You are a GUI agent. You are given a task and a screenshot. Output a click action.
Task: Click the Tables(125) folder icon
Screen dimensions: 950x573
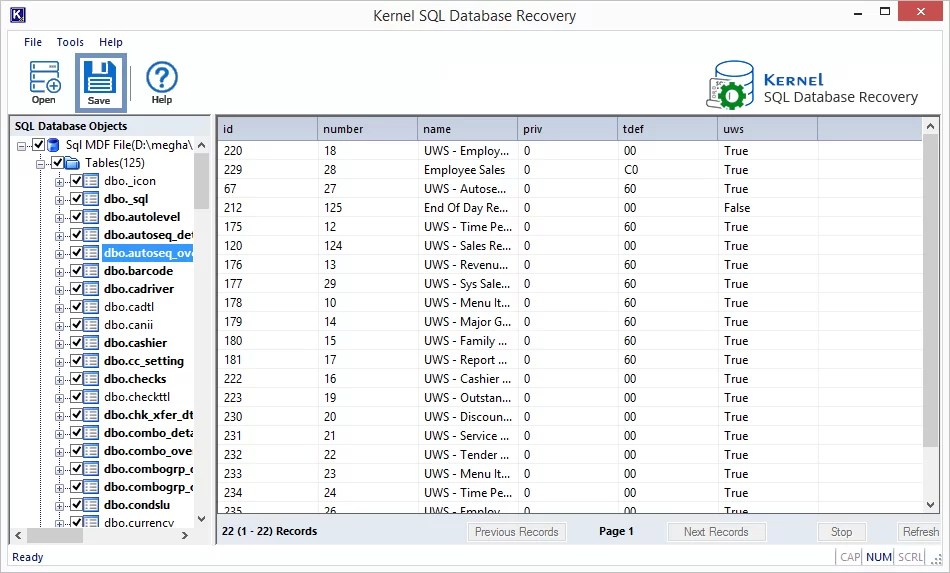(72, 163)
